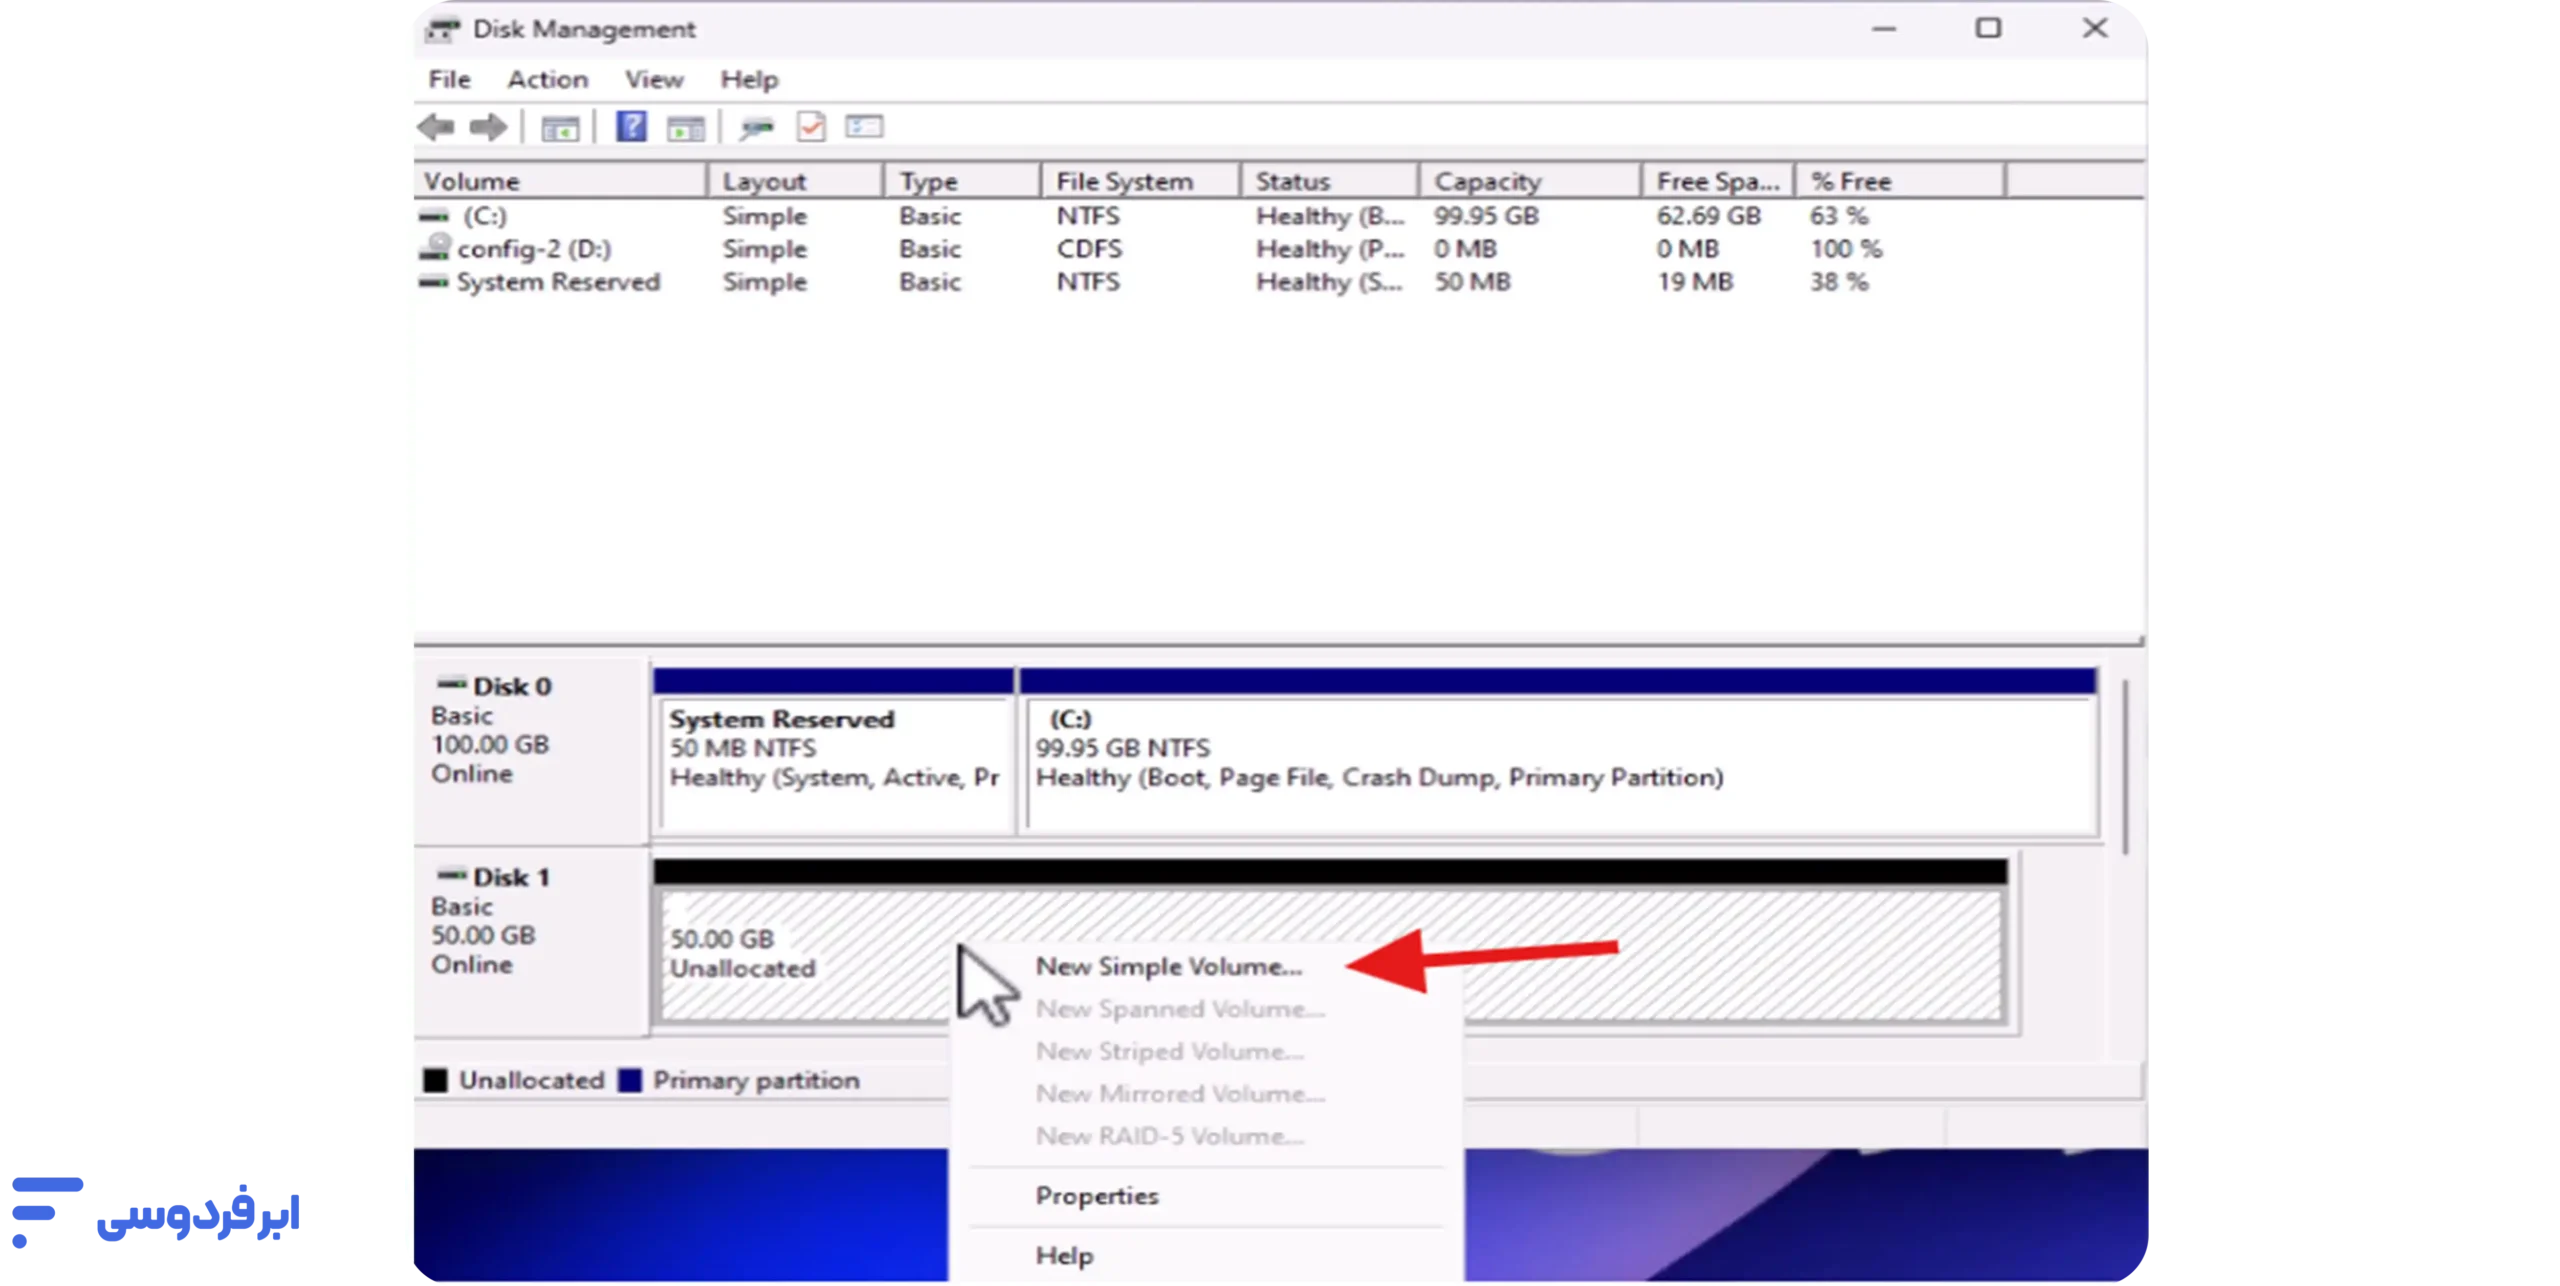
Task: Click the black Unallocated legend swatch
Action: pyautogui.click(x=436, y=1081)
